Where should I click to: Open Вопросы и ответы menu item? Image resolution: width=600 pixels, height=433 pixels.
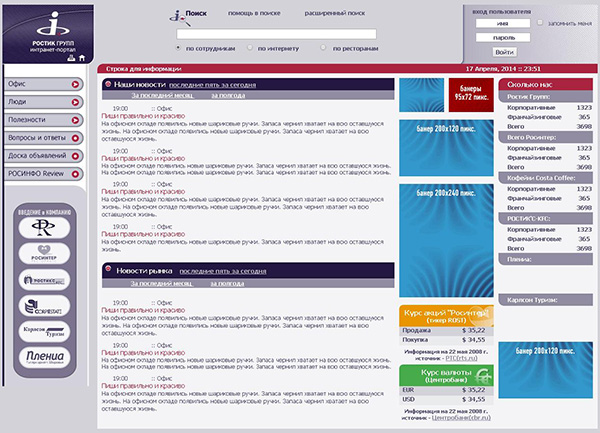44,138
